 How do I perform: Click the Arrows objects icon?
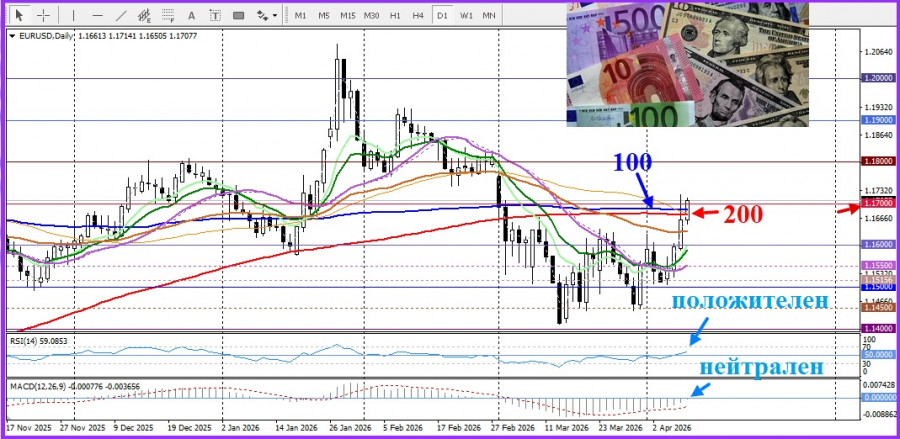tap(262, 15)
